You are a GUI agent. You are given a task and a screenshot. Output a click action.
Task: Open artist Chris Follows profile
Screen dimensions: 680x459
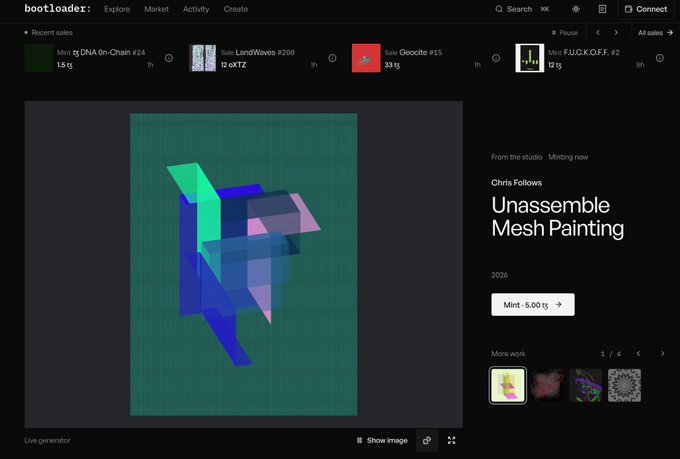[x=517, y=183]
